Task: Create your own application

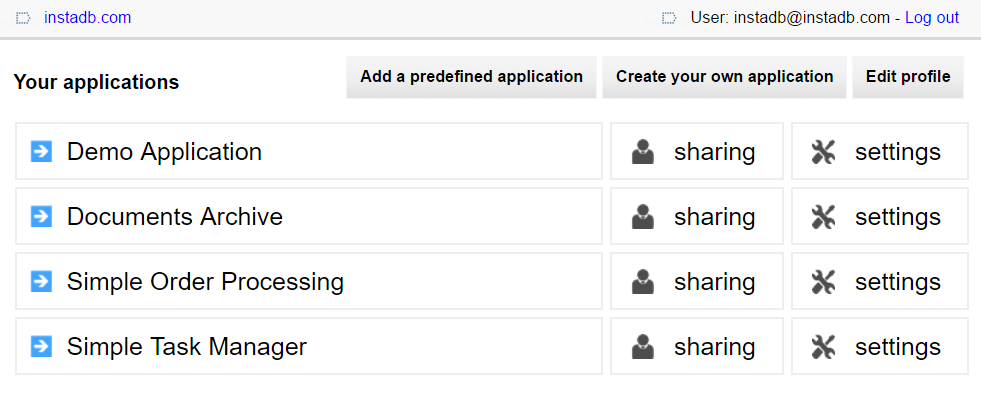Action: [724, 77]
